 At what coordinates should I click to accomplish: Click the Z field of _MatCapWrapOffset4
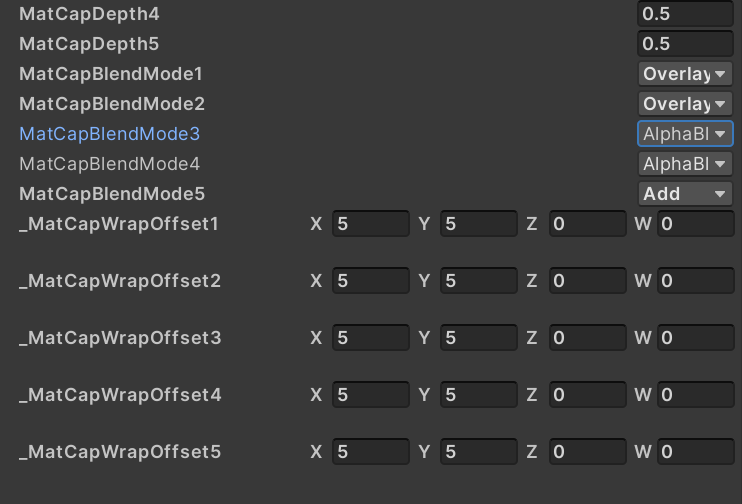point(587,395)
